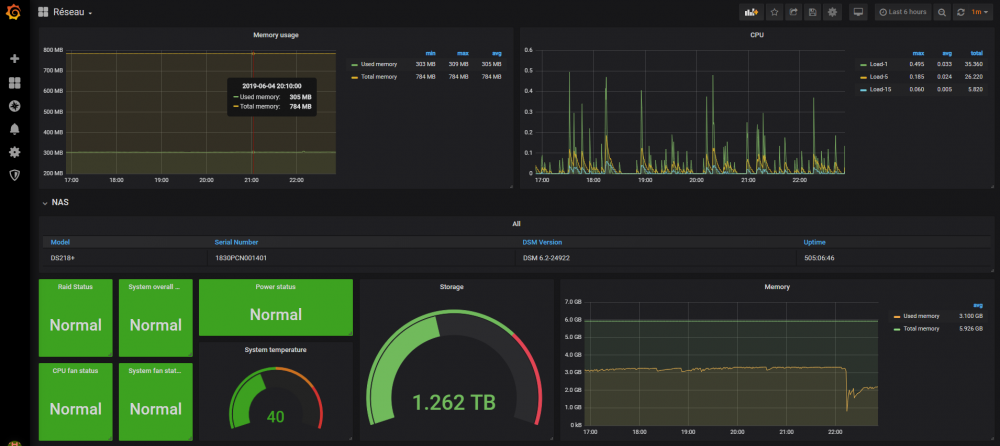Viewport: 1000px width, 446px height.
Task: Open the Create plus menu in sidebar
Action: pyautogui.click(x=14, y=59)
